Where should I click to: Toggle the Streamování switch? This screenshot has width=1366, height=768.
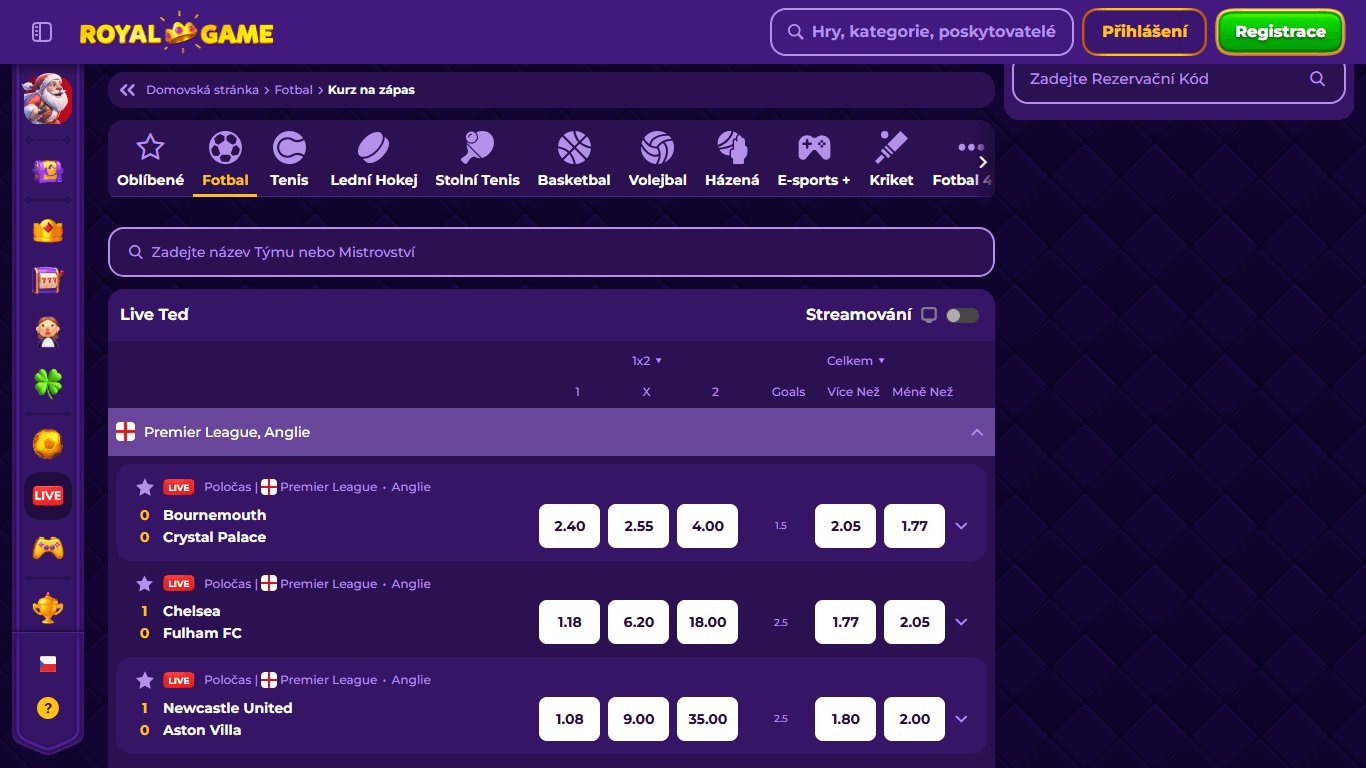tap(963, 315)
